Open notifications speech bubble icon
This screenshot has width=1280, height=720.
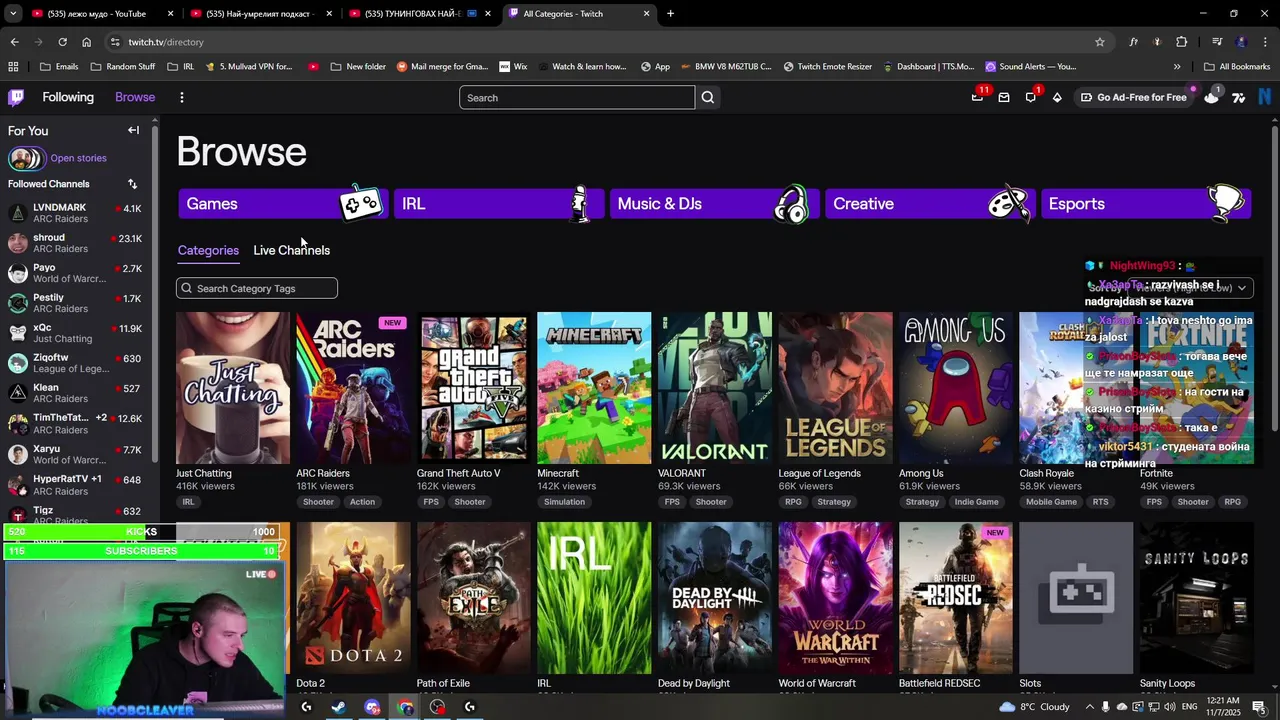click(1031, 97)
